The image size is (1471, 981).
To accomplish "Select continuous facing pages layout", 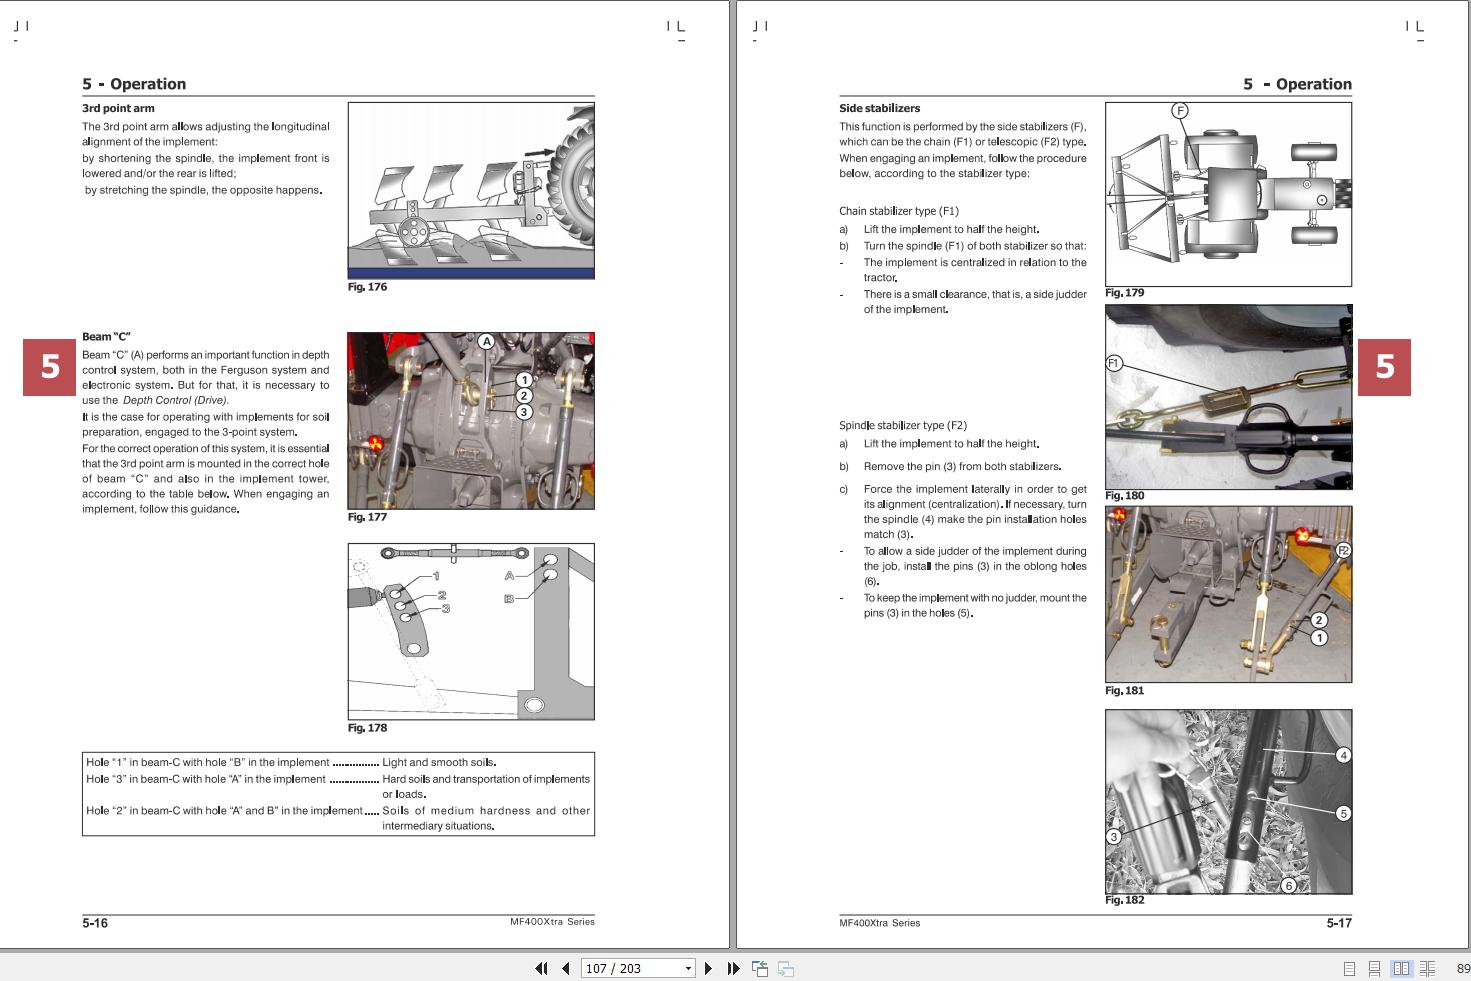I will tap(1427, 968).
